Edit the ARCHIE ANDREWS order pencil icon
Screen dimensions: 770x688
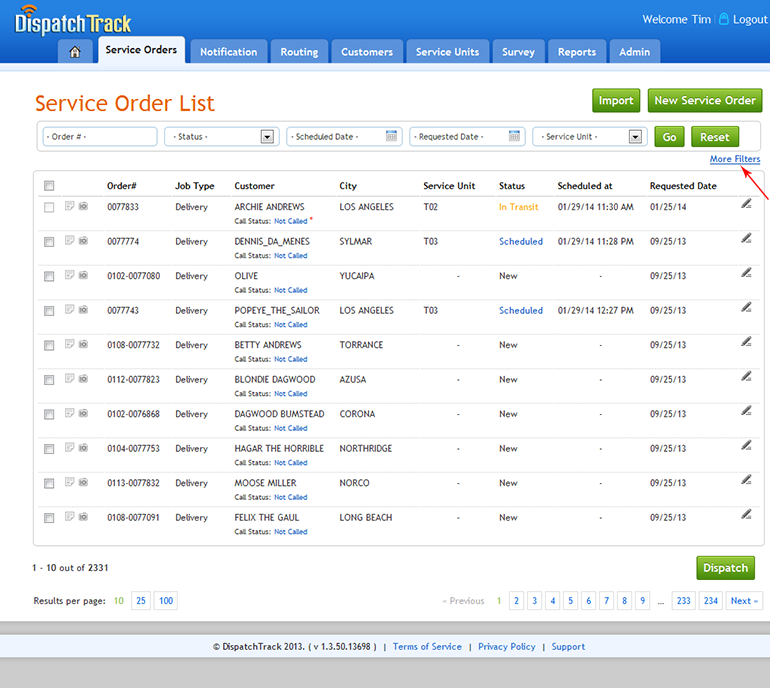(746, 204)
